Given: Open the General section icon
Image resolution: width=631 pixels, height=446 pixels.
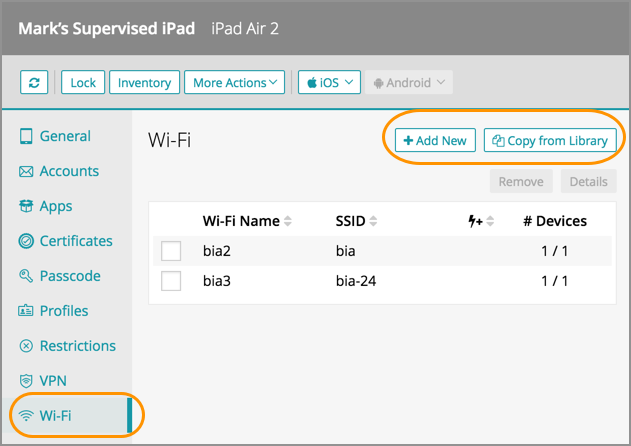Looking at the screenshot, I should 26,137.
